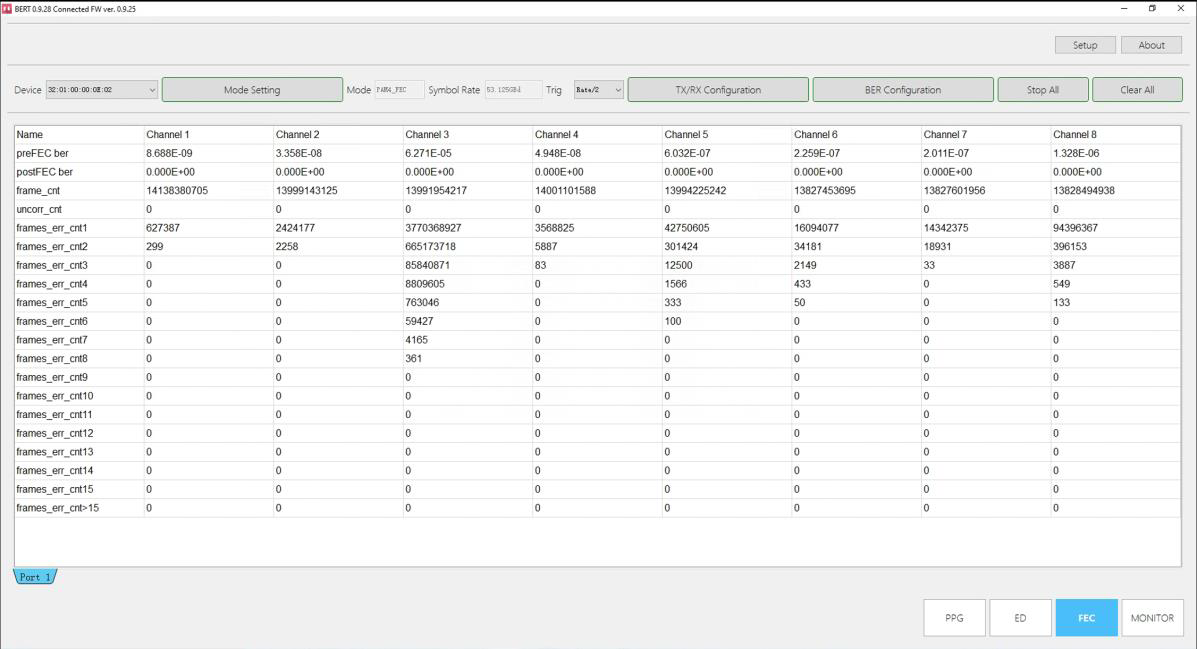1197x649 pixels.
Task: Minimize the BERT window
Action: pyautogui.click(x=1125, y=8)
